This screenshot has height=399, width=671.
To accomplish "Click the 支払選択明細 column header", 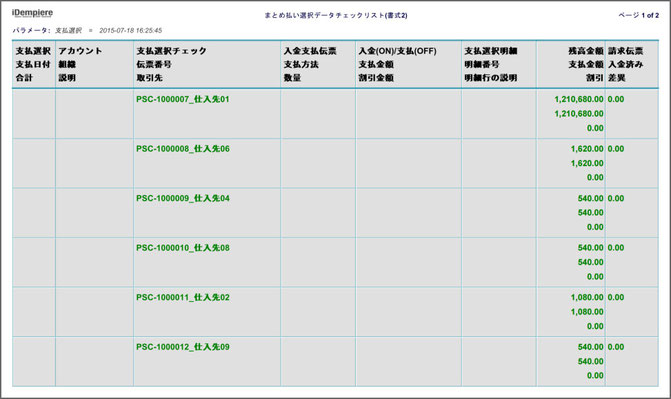I will coord(491,51).
